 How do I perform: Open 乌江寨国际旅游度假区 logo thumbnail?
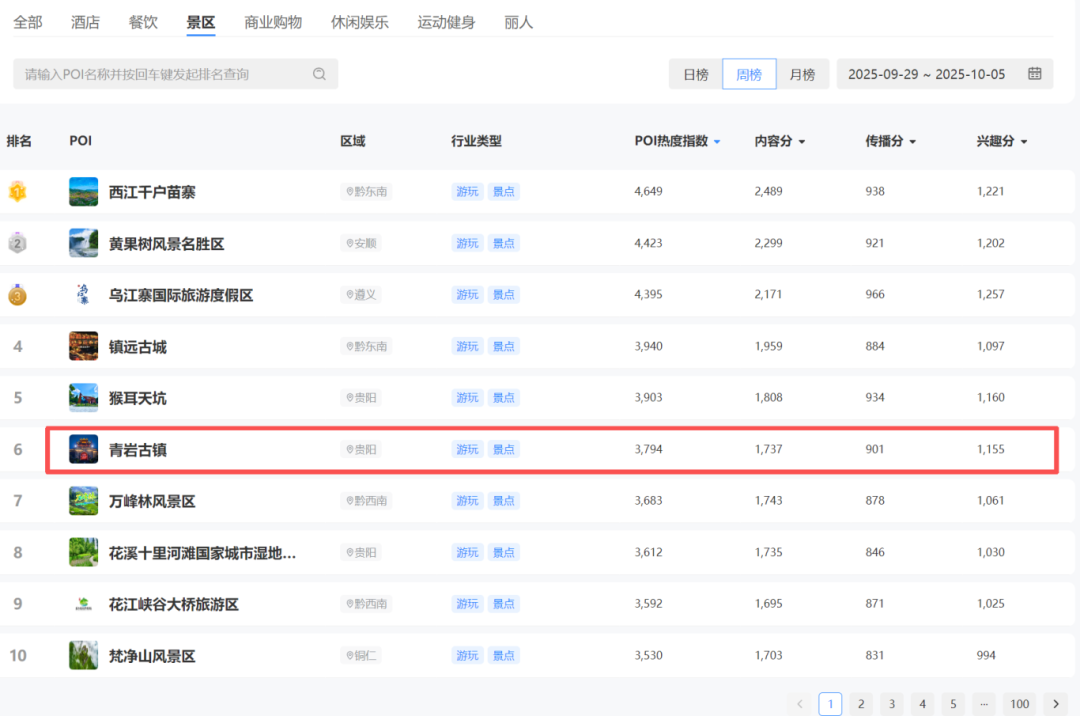[x=84, y=295]
